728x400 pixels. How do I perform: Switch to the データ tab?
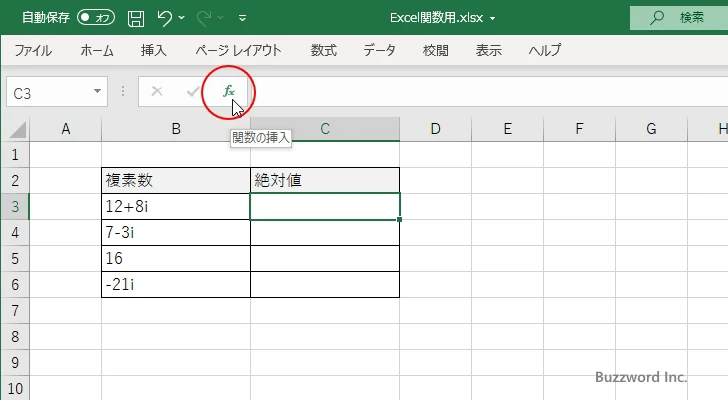pyautogui.click(x=379, y=50)
